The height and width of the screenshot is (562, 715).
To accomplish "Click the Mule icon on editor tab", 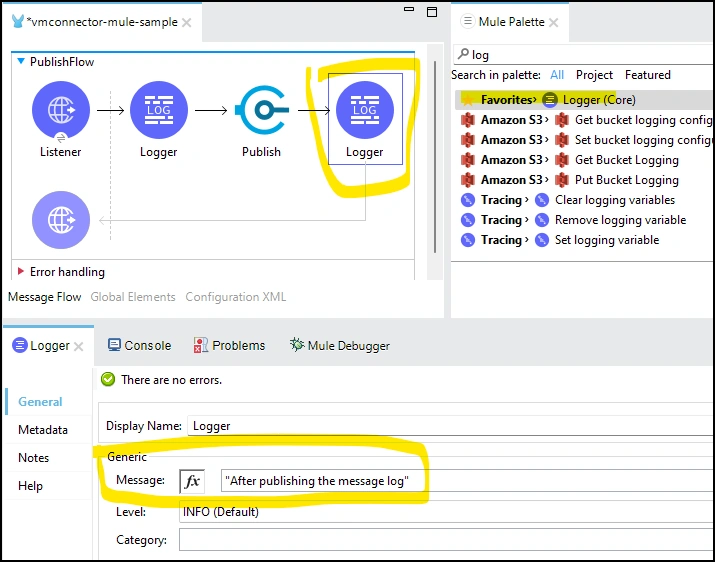I will tap(18, 21).
